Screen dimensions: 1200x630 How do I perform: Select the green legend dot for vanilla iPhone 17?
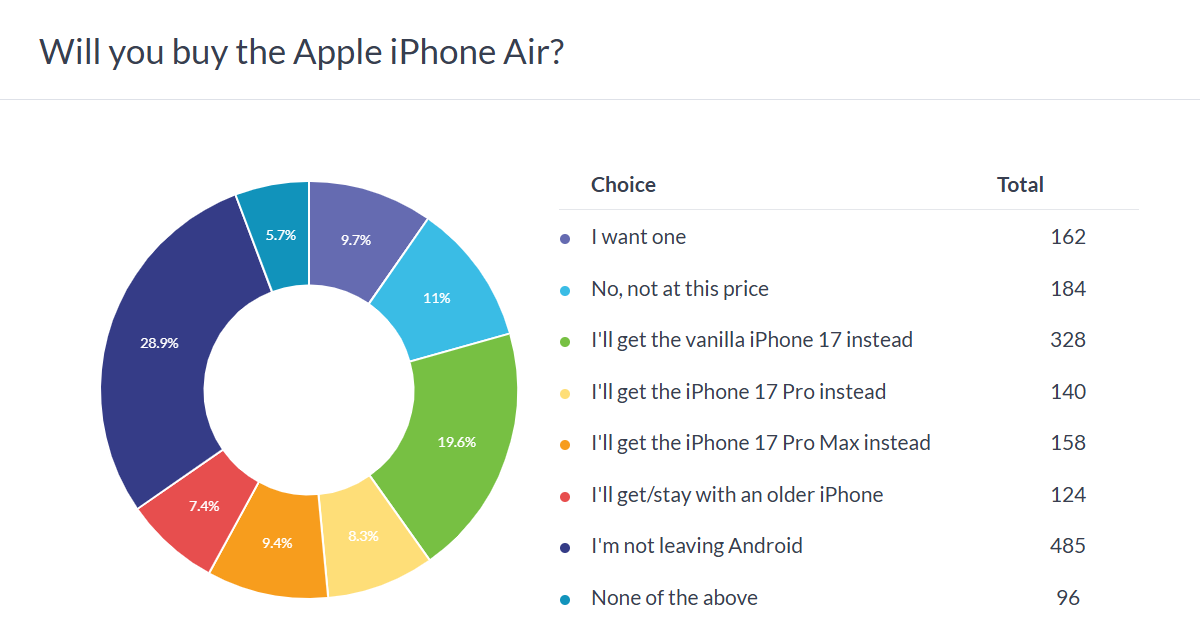point(565,341)
